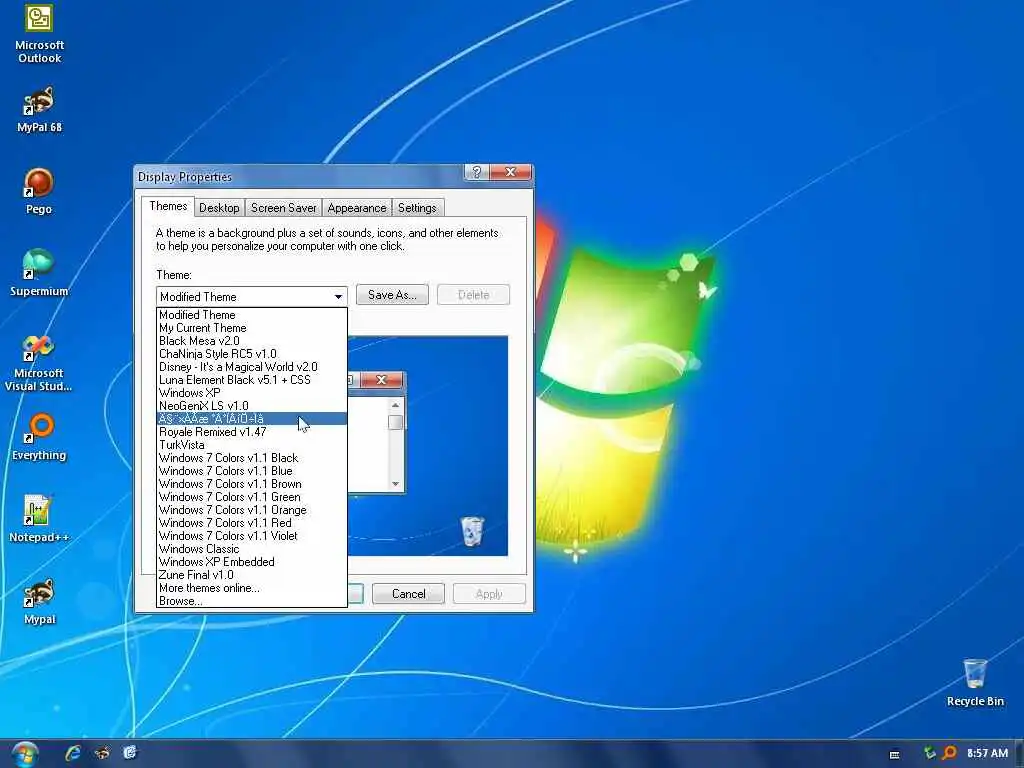Screen dimensions: 1024x768
Task: Select the Everything desktop shortcut
Action: click(x=39, y=437)
